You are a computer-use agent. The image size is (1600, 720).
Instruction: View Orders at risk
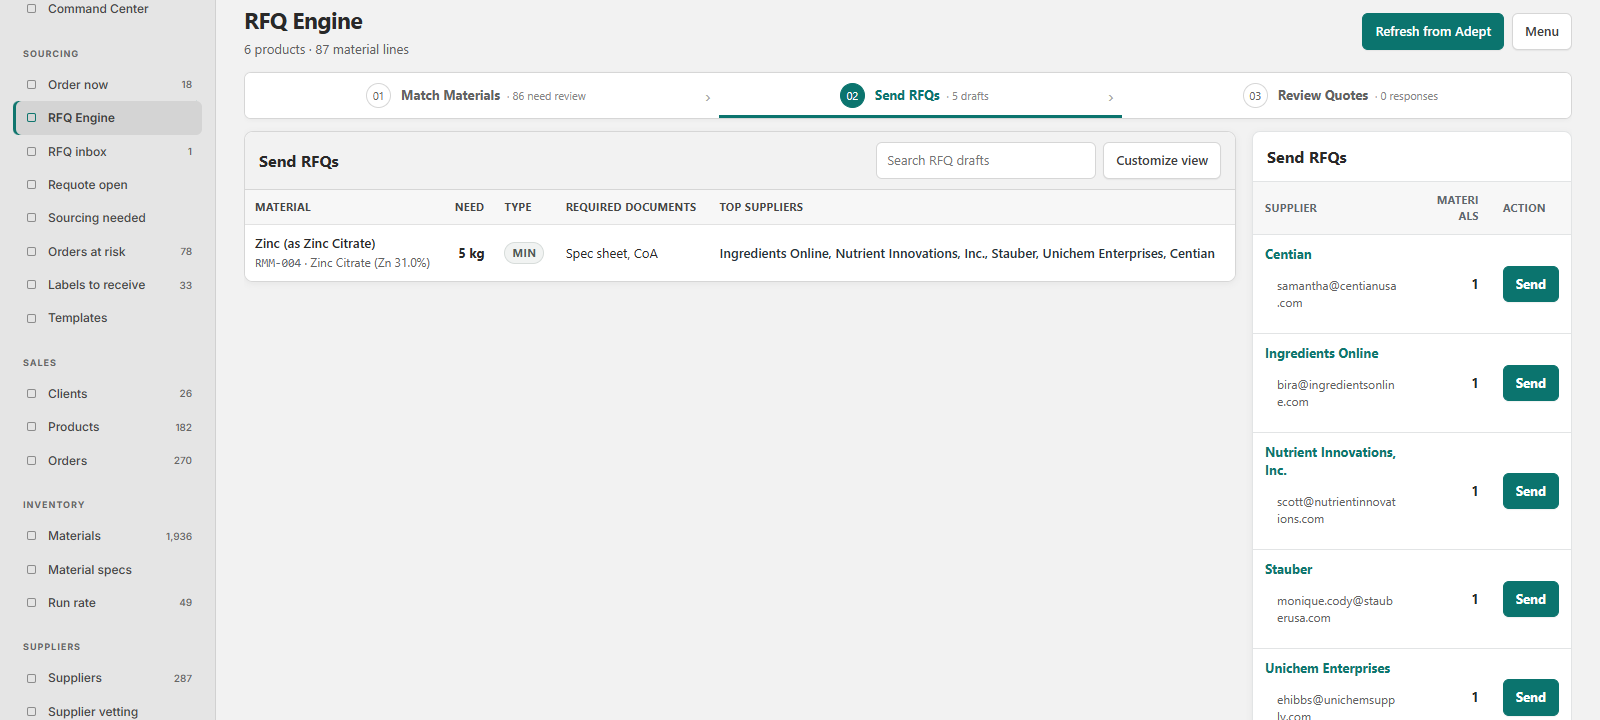(108, 252)
